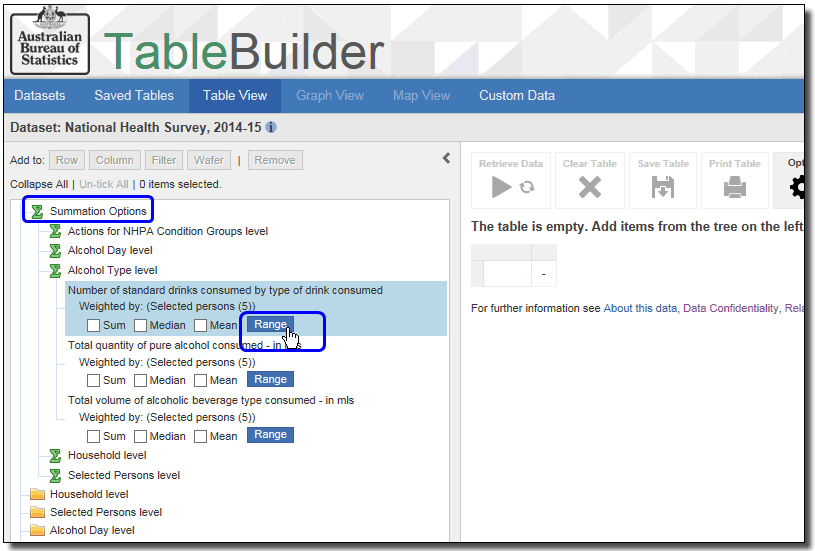Click the Print Table printer icon
The width and height of the screenshot is (815, 551).
click(x=734, y=187)
